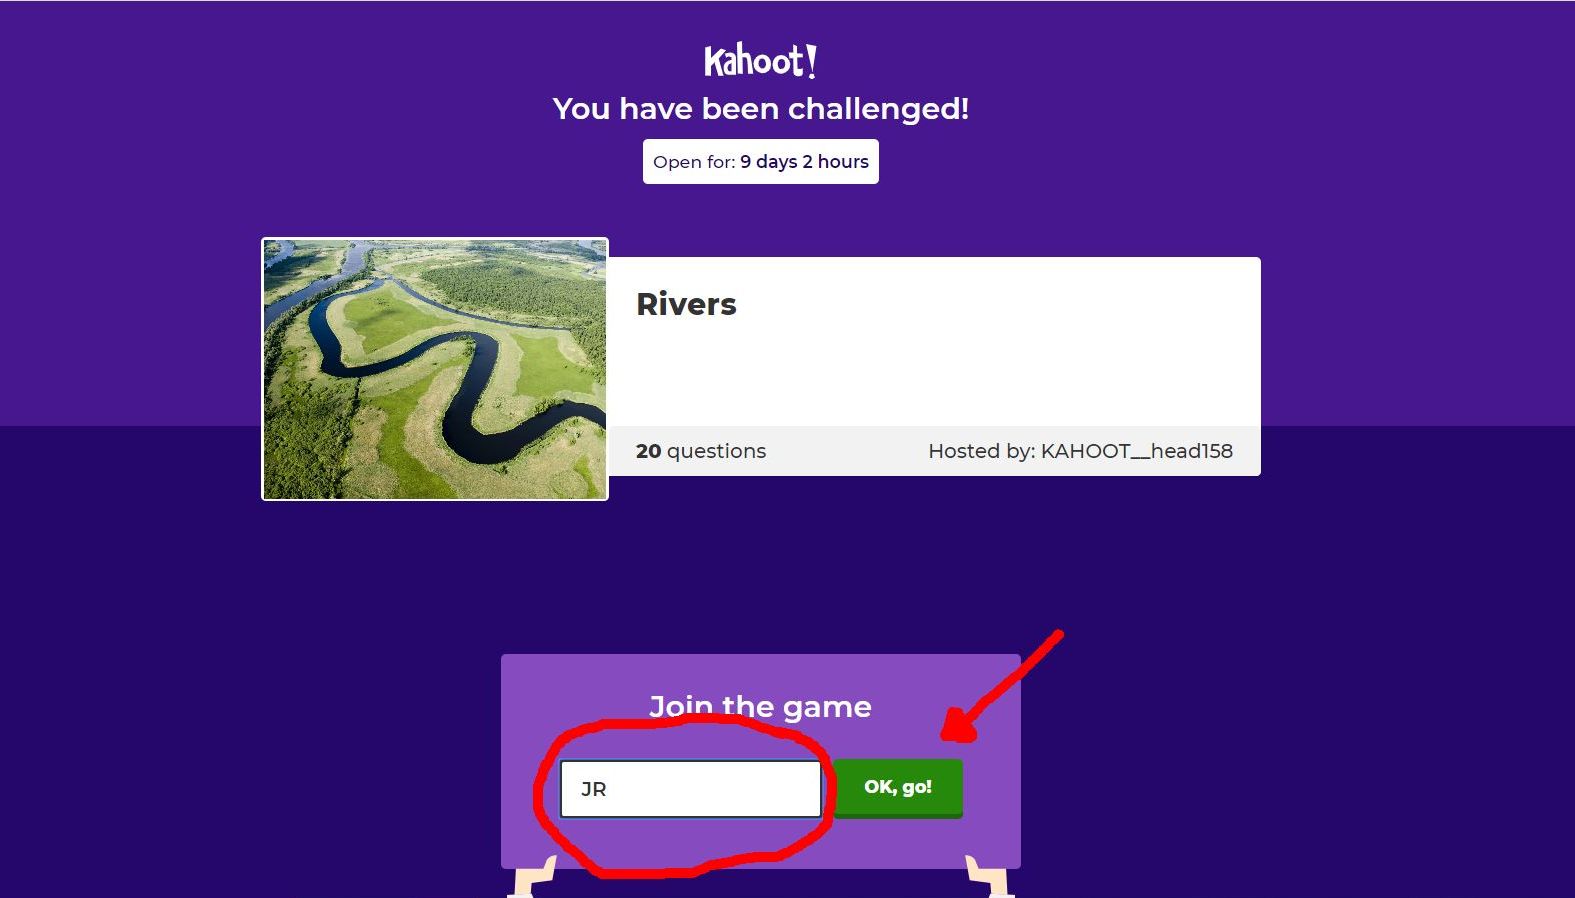Screen dimensions: 1575x898
Task: Click the 20 questions label
Action: click(x=701, y=451)
